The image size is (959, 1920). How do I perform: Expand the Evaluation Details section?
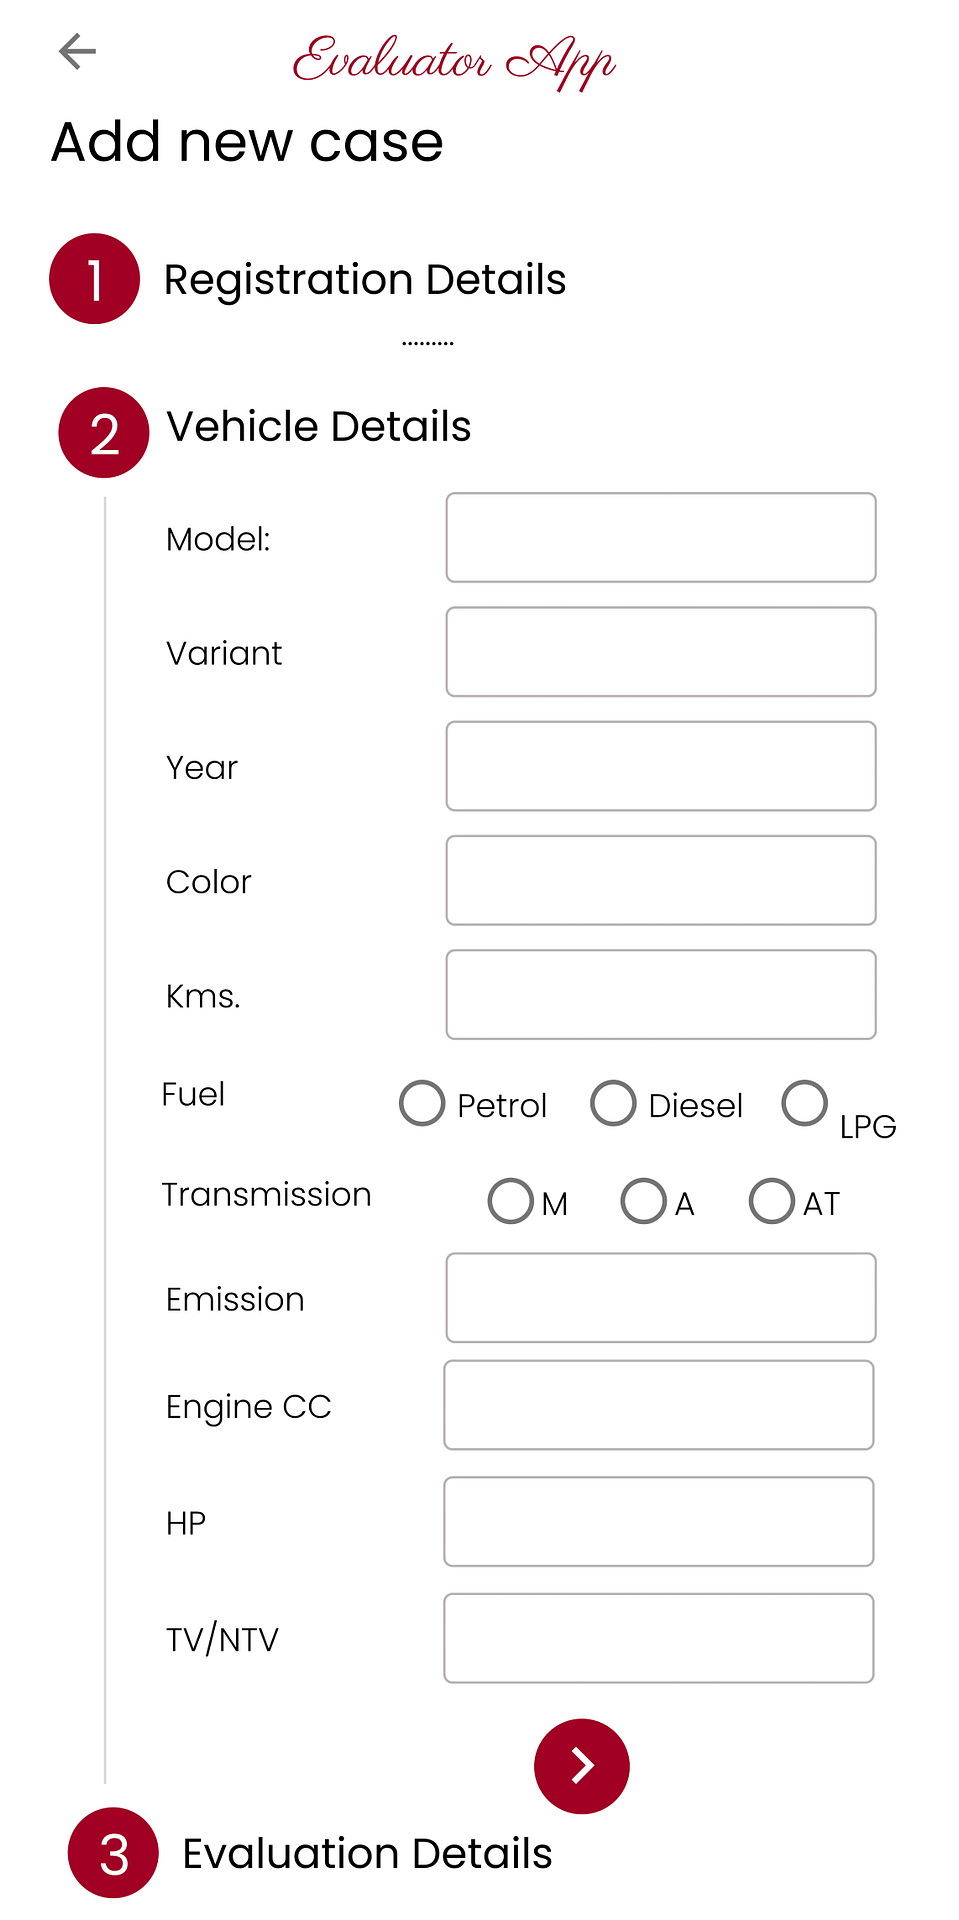coord(367,1854)
